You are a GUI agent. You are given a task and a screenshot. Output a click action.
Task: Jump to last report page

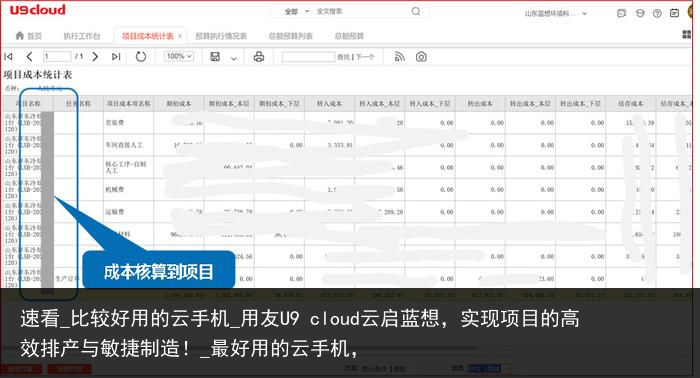[x=116, y=57]
